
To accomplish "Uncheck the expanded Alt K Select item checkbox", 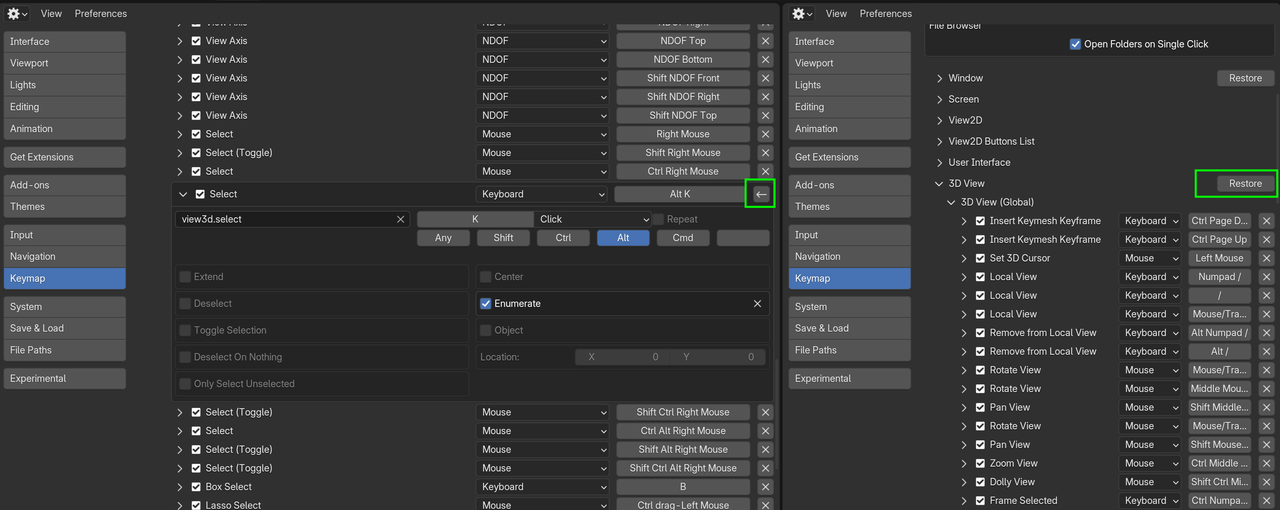I will click(x=200, y=194).
